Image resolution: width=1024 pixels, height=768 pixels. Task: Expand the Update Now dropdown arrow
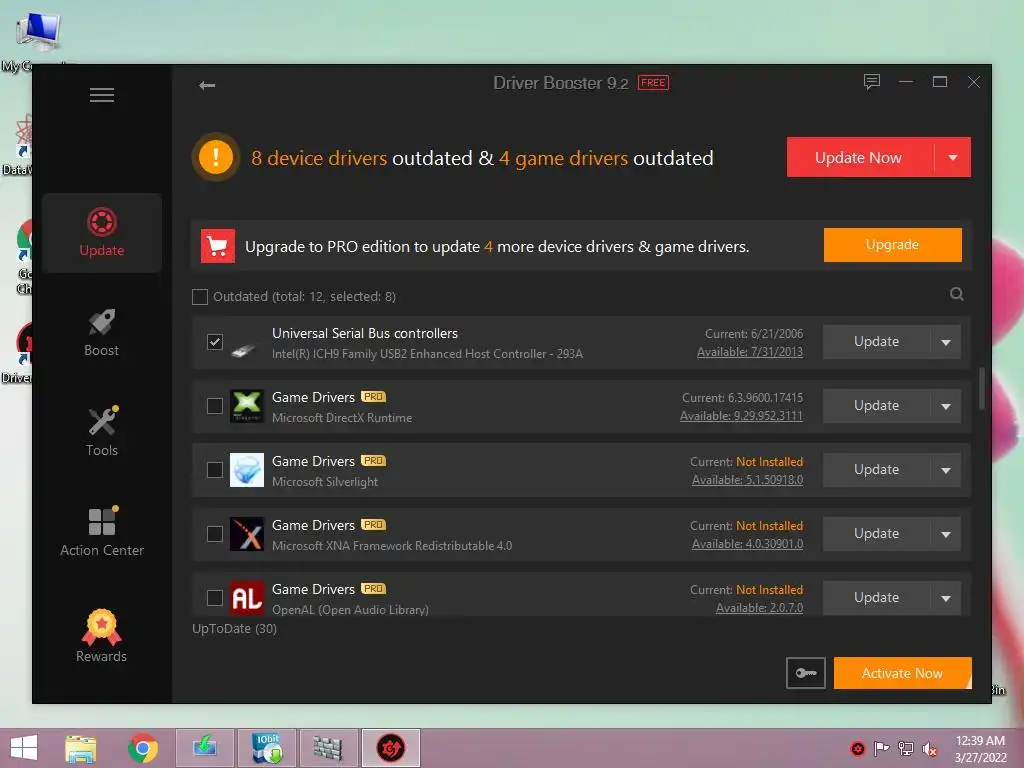click(x=953, y=157)
